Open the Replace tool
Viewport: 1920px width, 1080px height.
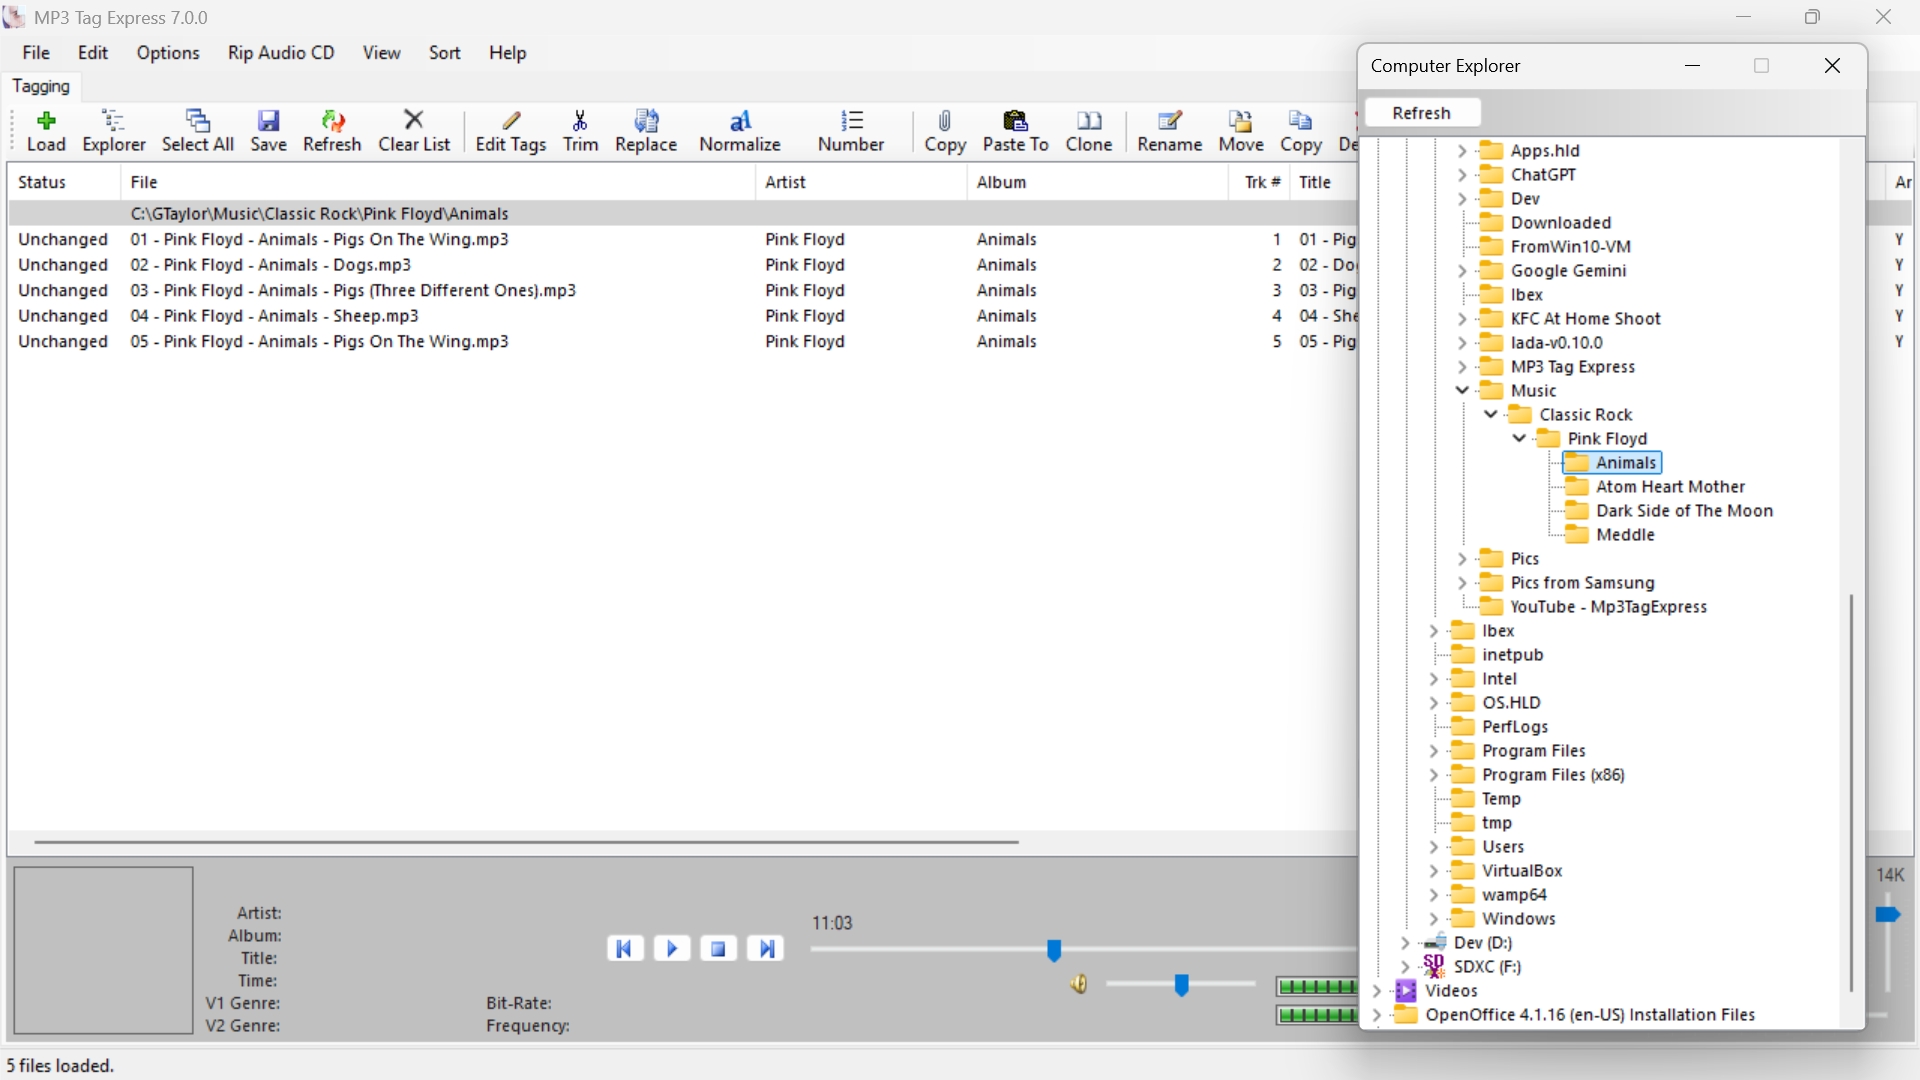[x=646, y=131]
